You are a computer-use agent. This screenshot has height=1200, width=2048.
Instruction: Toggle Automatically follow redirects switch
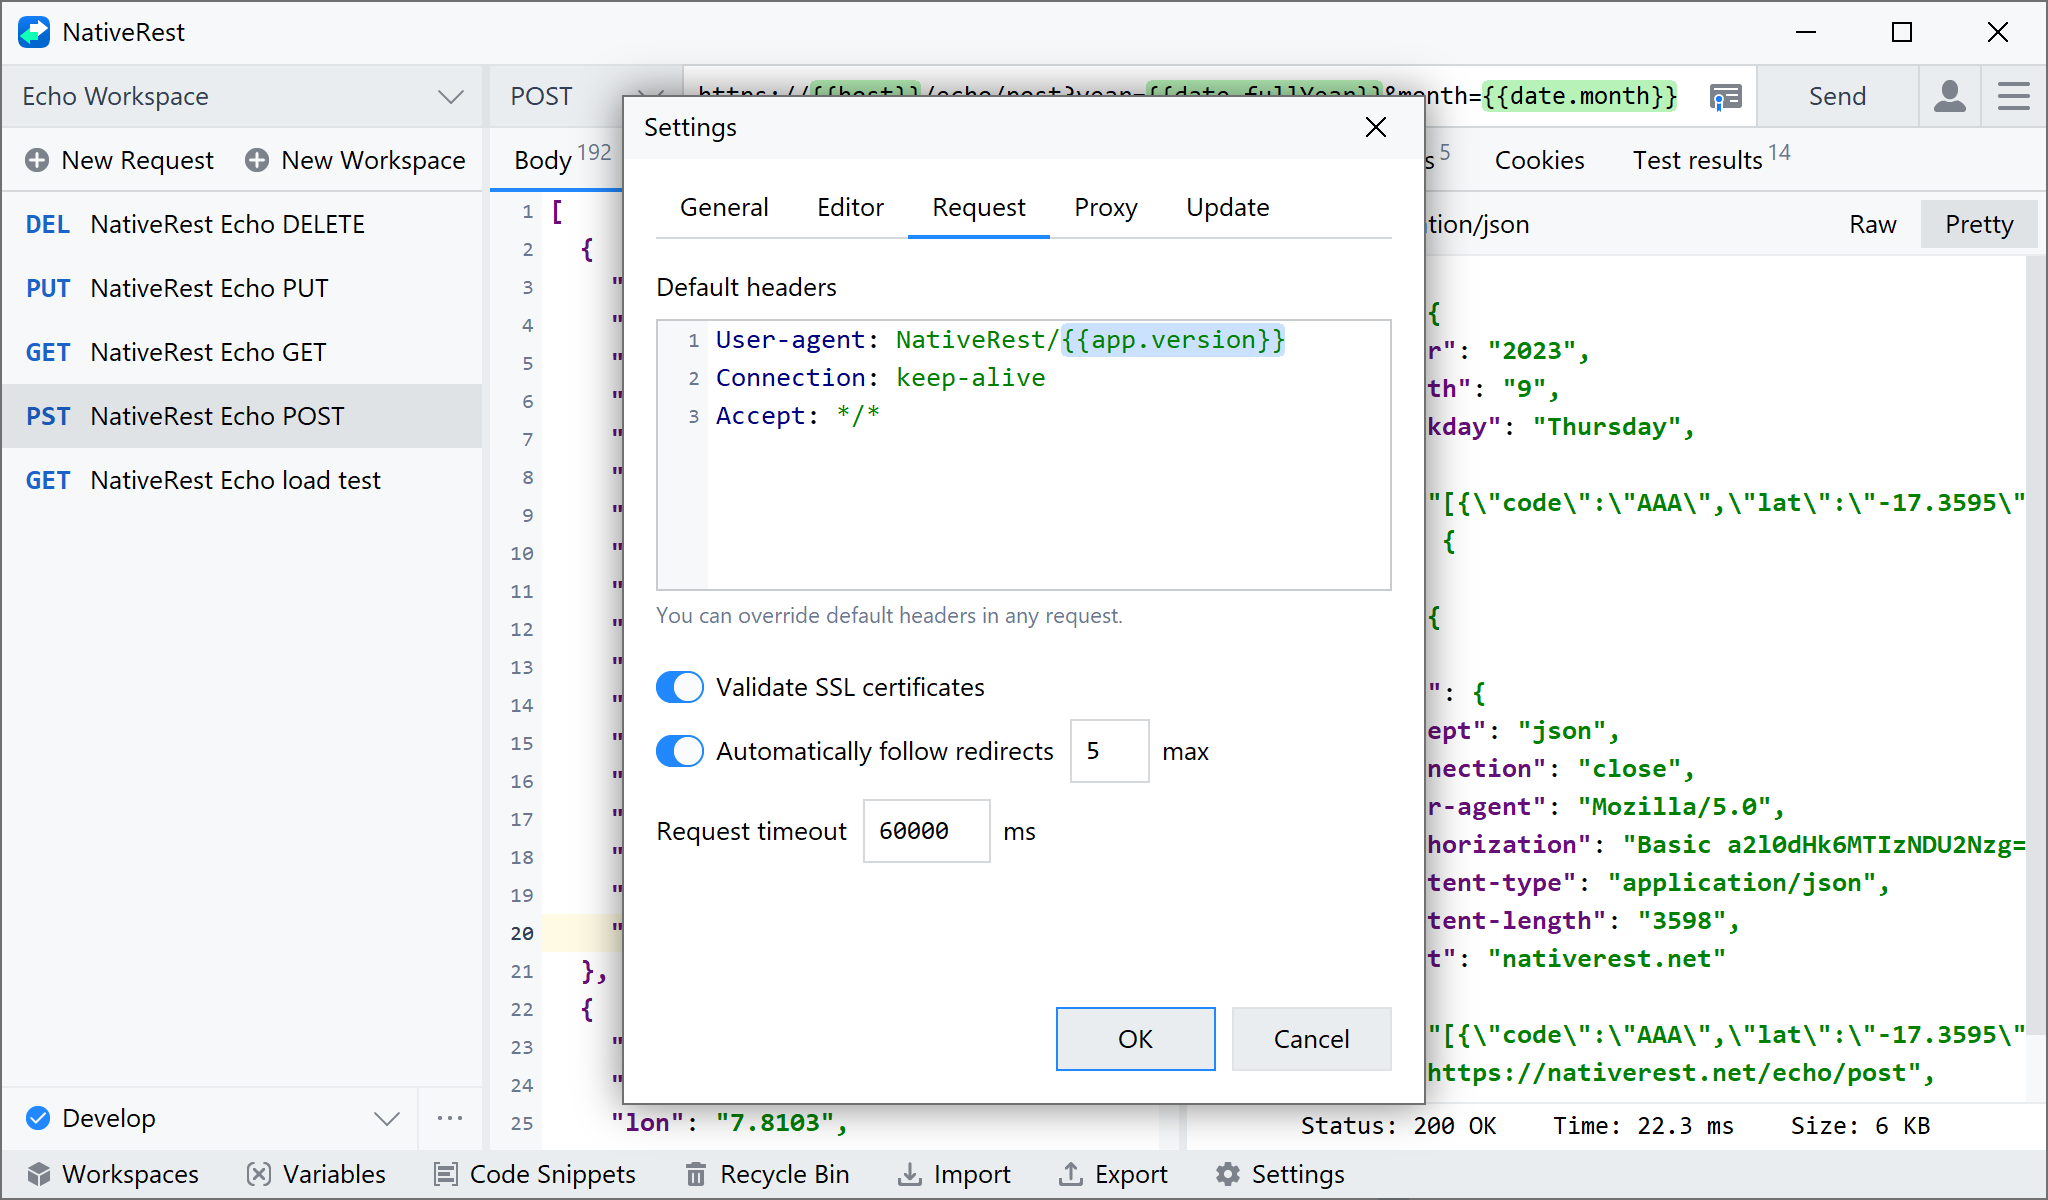[680, 751]
